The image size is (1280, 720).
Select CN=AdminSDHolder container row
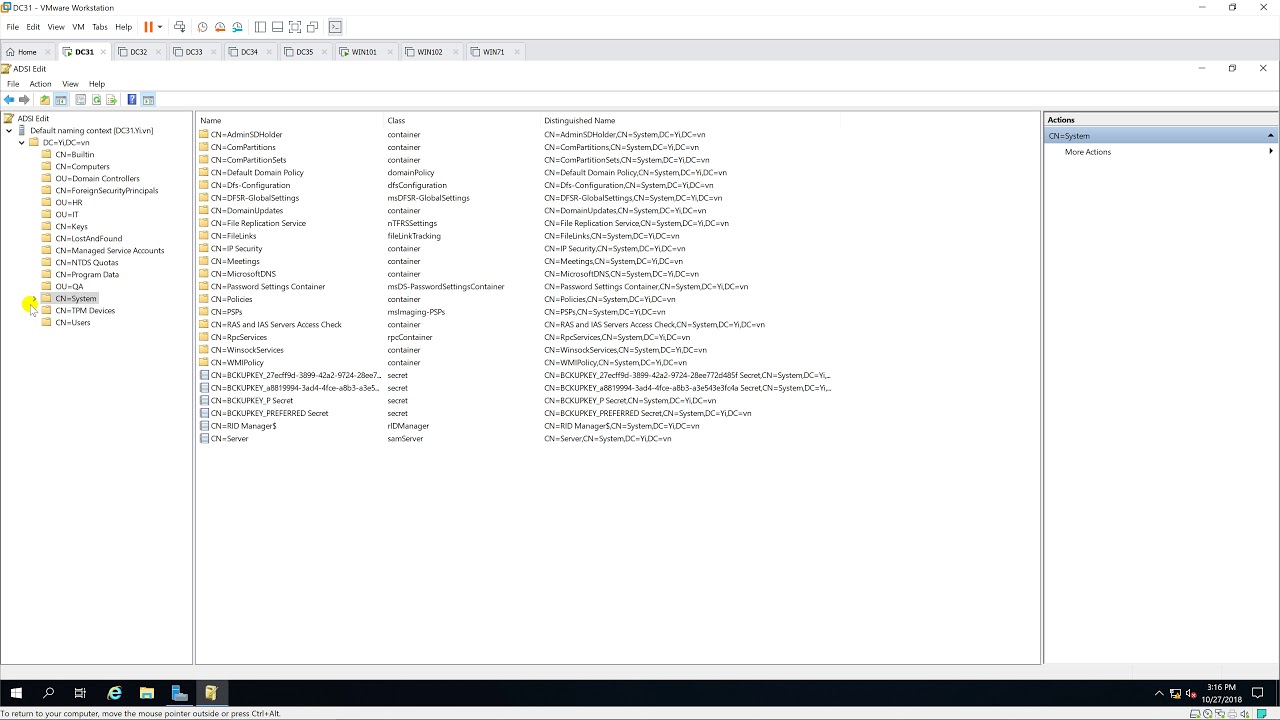pos(247,135)
